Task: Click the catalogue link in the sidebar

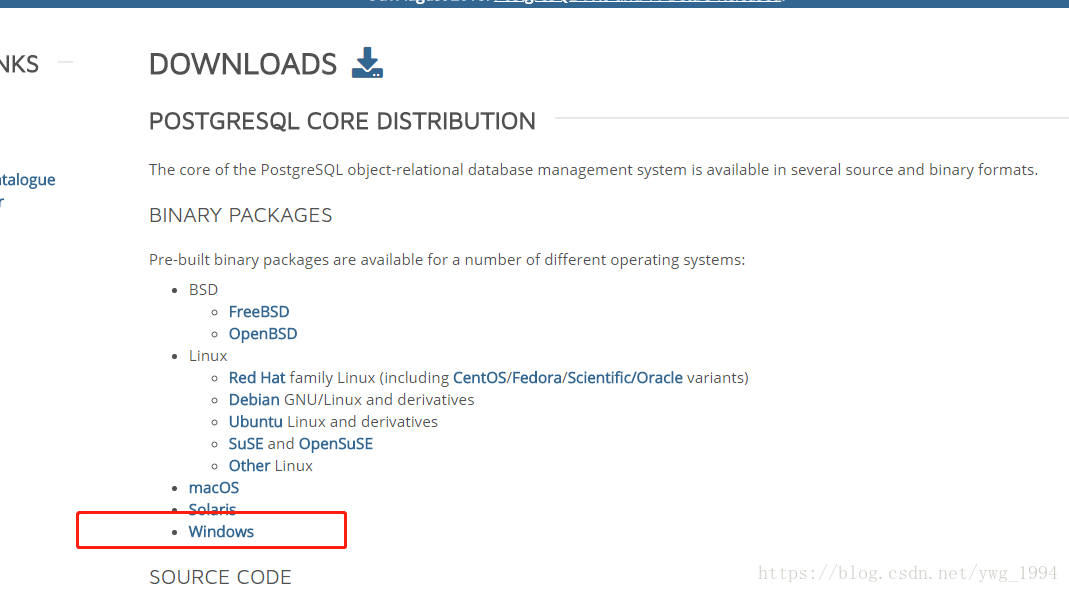Action: click(27, 179)
